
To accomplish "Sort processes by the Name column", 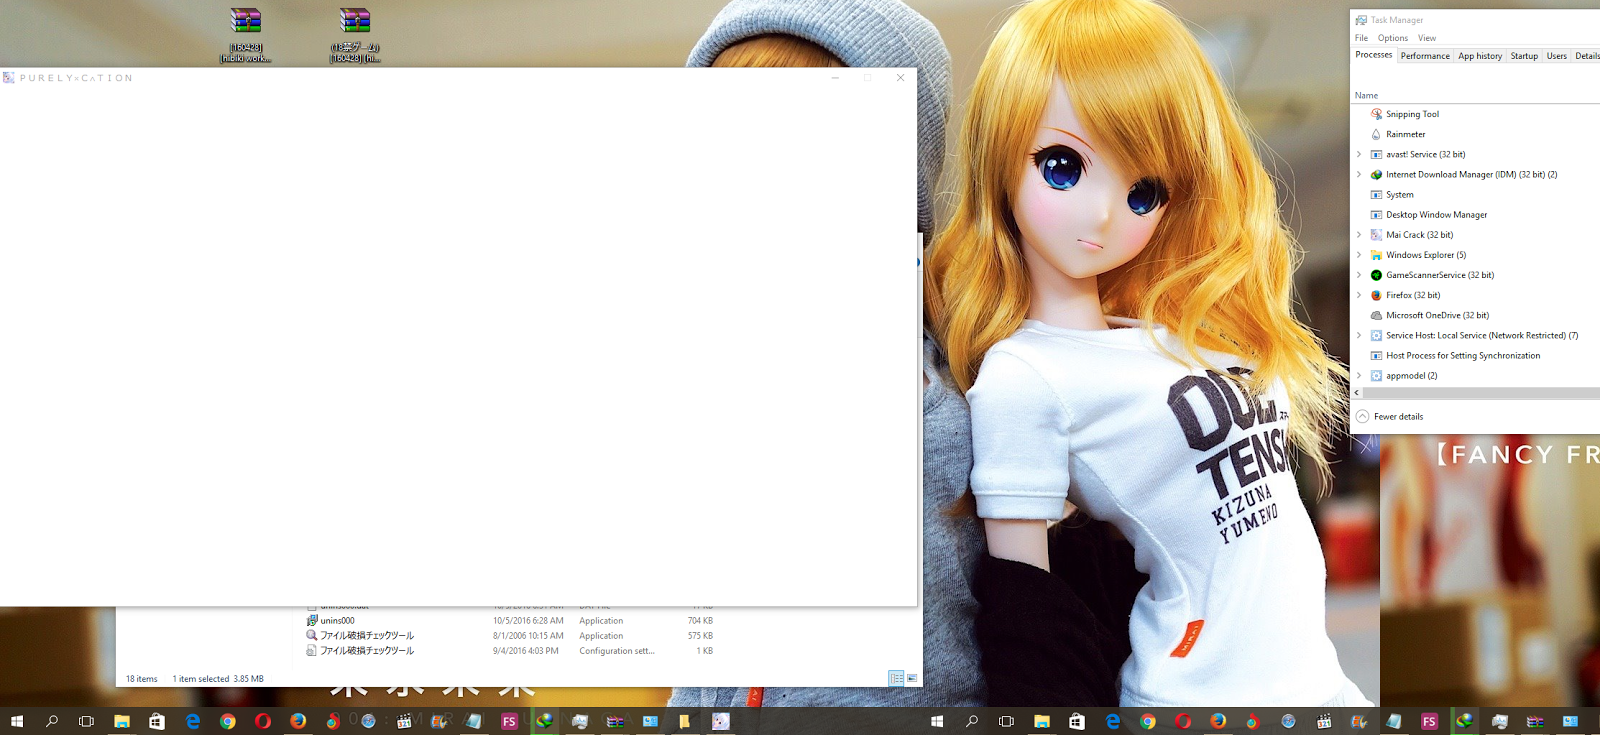I will tap(1366, 95).
